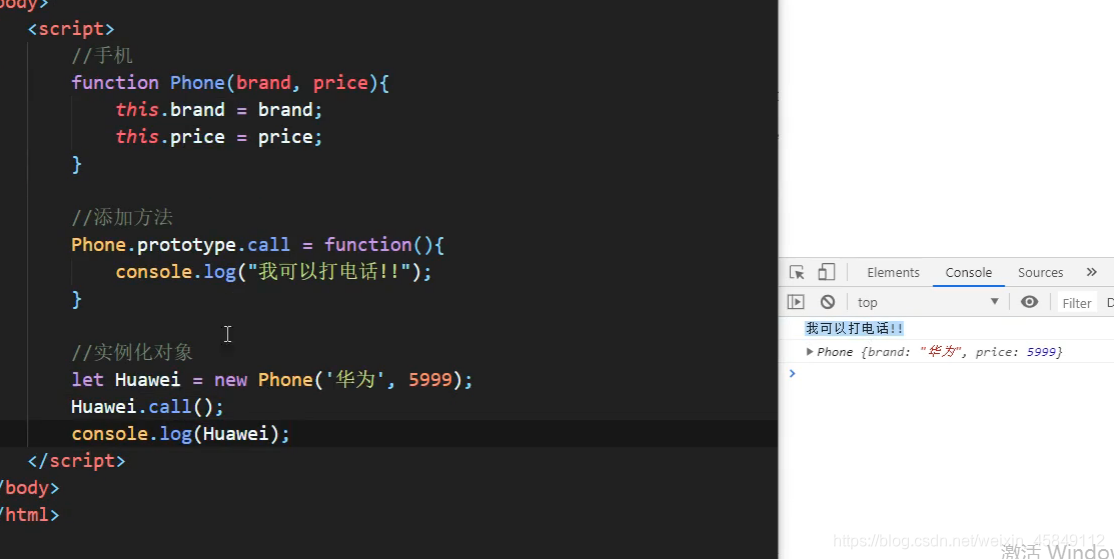Clear console with the ban icon
The width and height of the screenshot is (1114, 559).
(828, 302)
